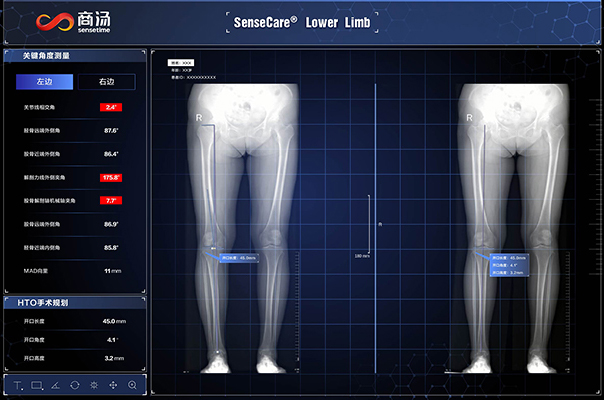Click the 86.9° angle value
The width and height of the screenshot is (604, 400).
(x=111, y=224)
